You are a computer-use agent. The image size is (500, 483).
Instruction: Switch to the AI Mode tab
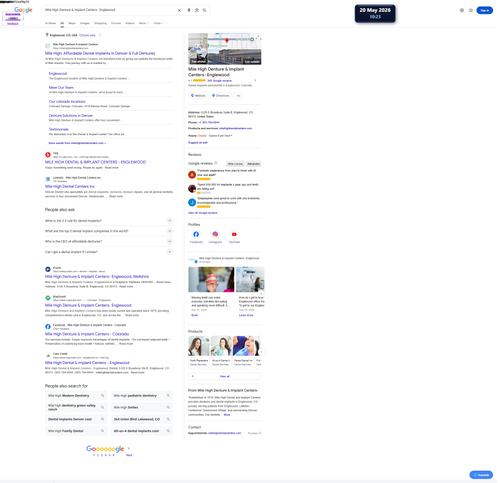click(50, 23)
